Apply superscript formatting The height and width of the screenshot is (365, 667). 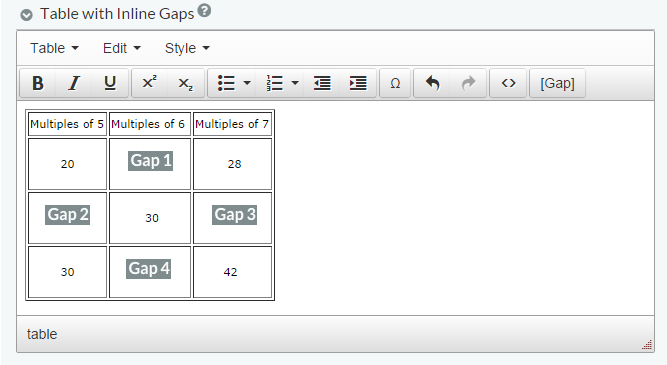click(149, 83)
